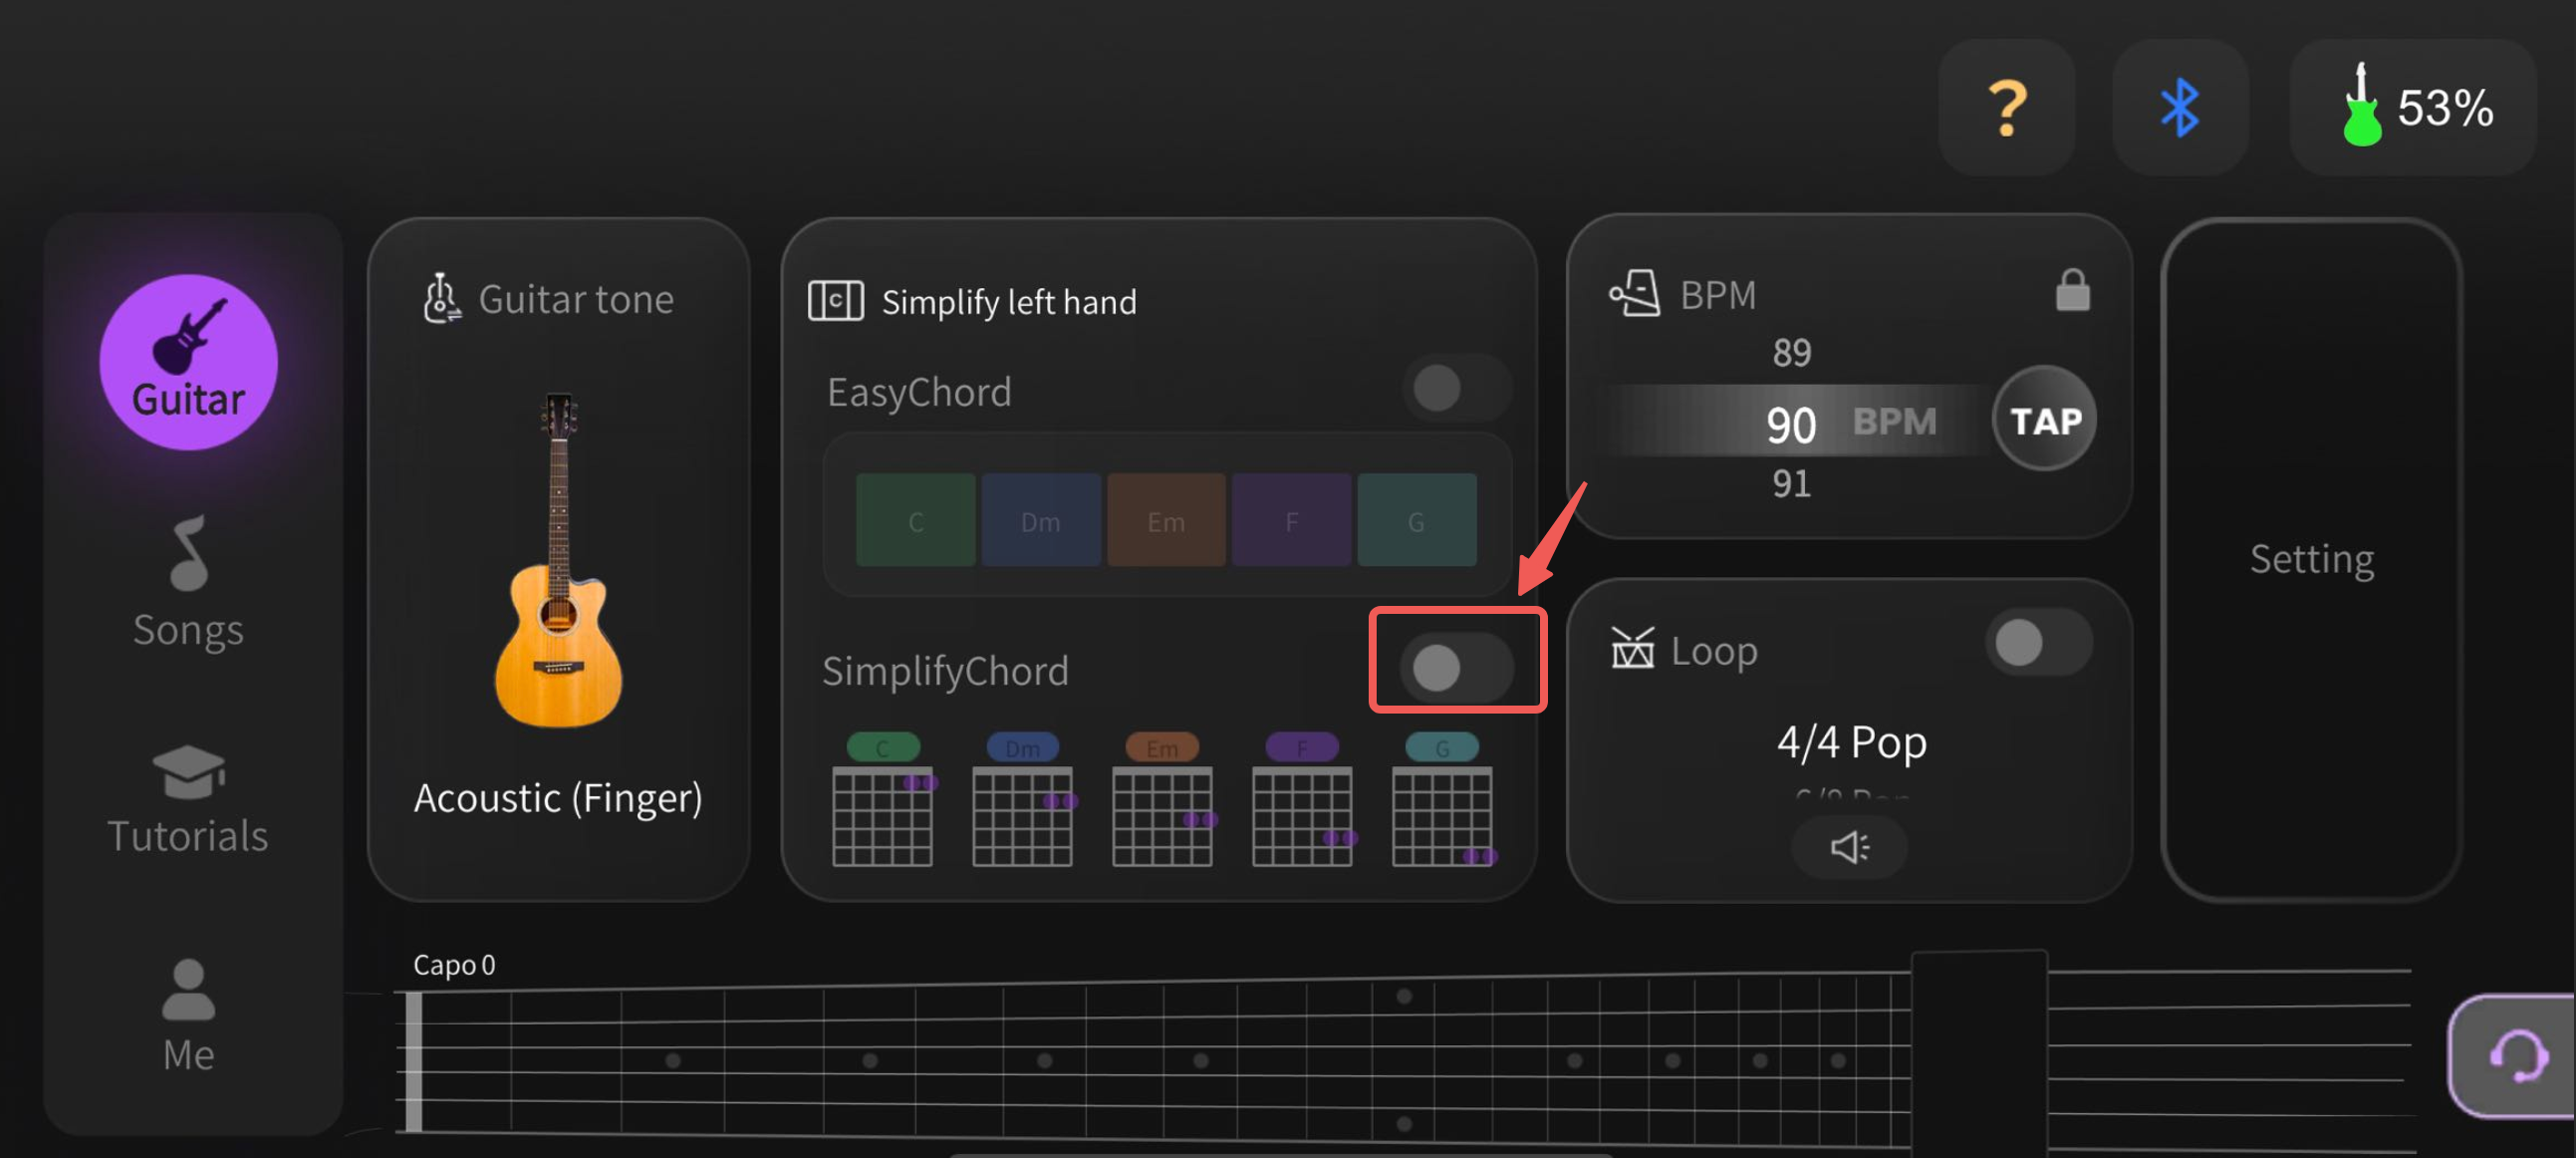Open the Setting panel
2576x1158 pixels.
2310,559
